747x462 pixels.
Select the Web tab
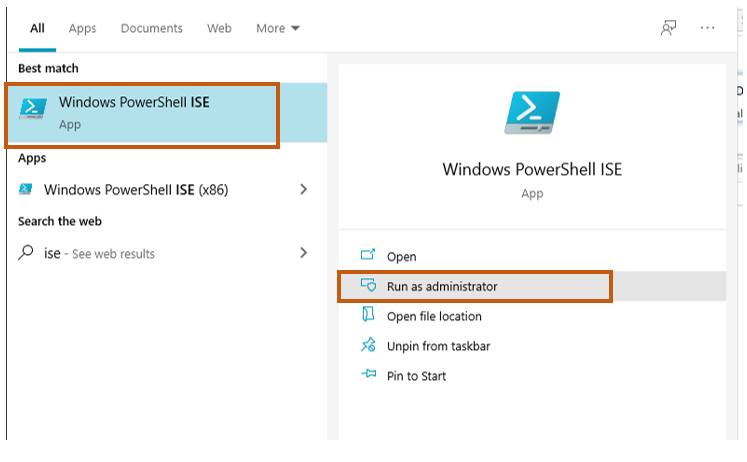click(x=219, y=28)
